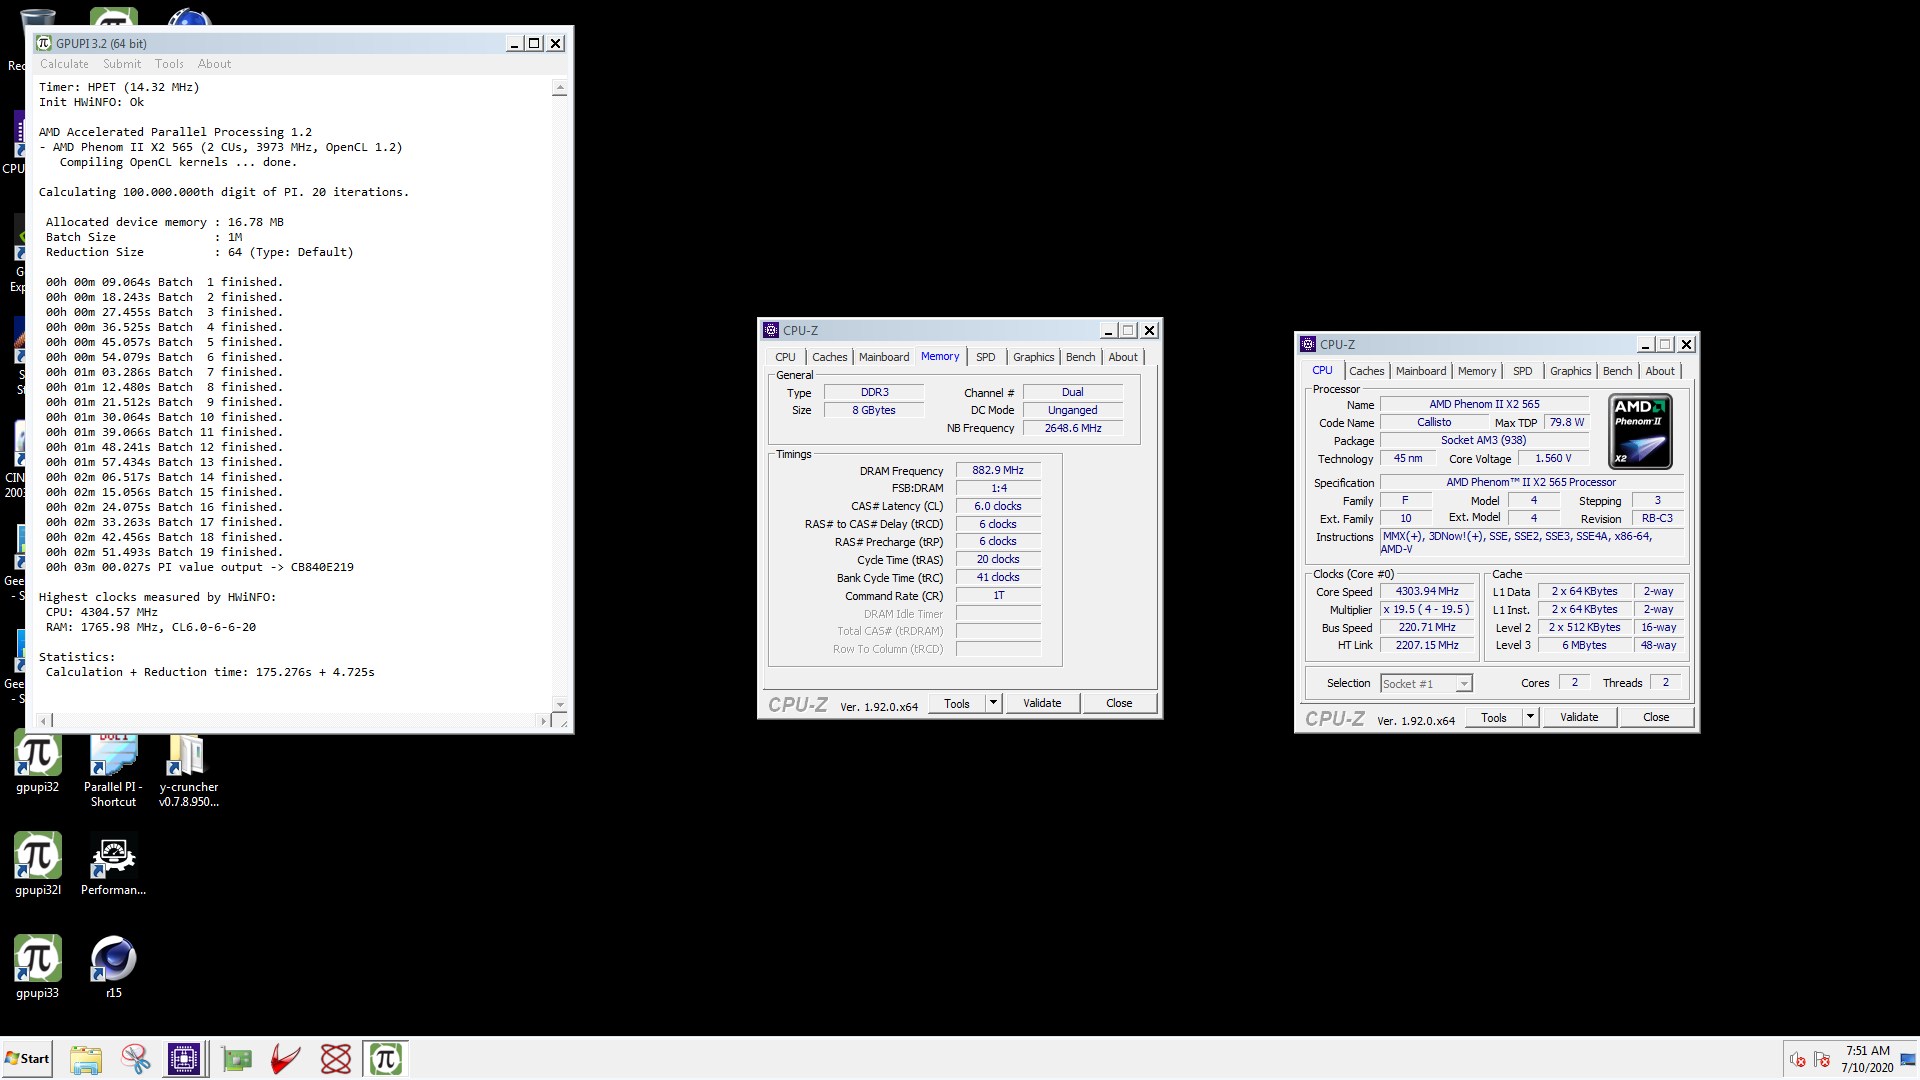Select the CPU tab in Memory CPU-Z window

point(785,357)
